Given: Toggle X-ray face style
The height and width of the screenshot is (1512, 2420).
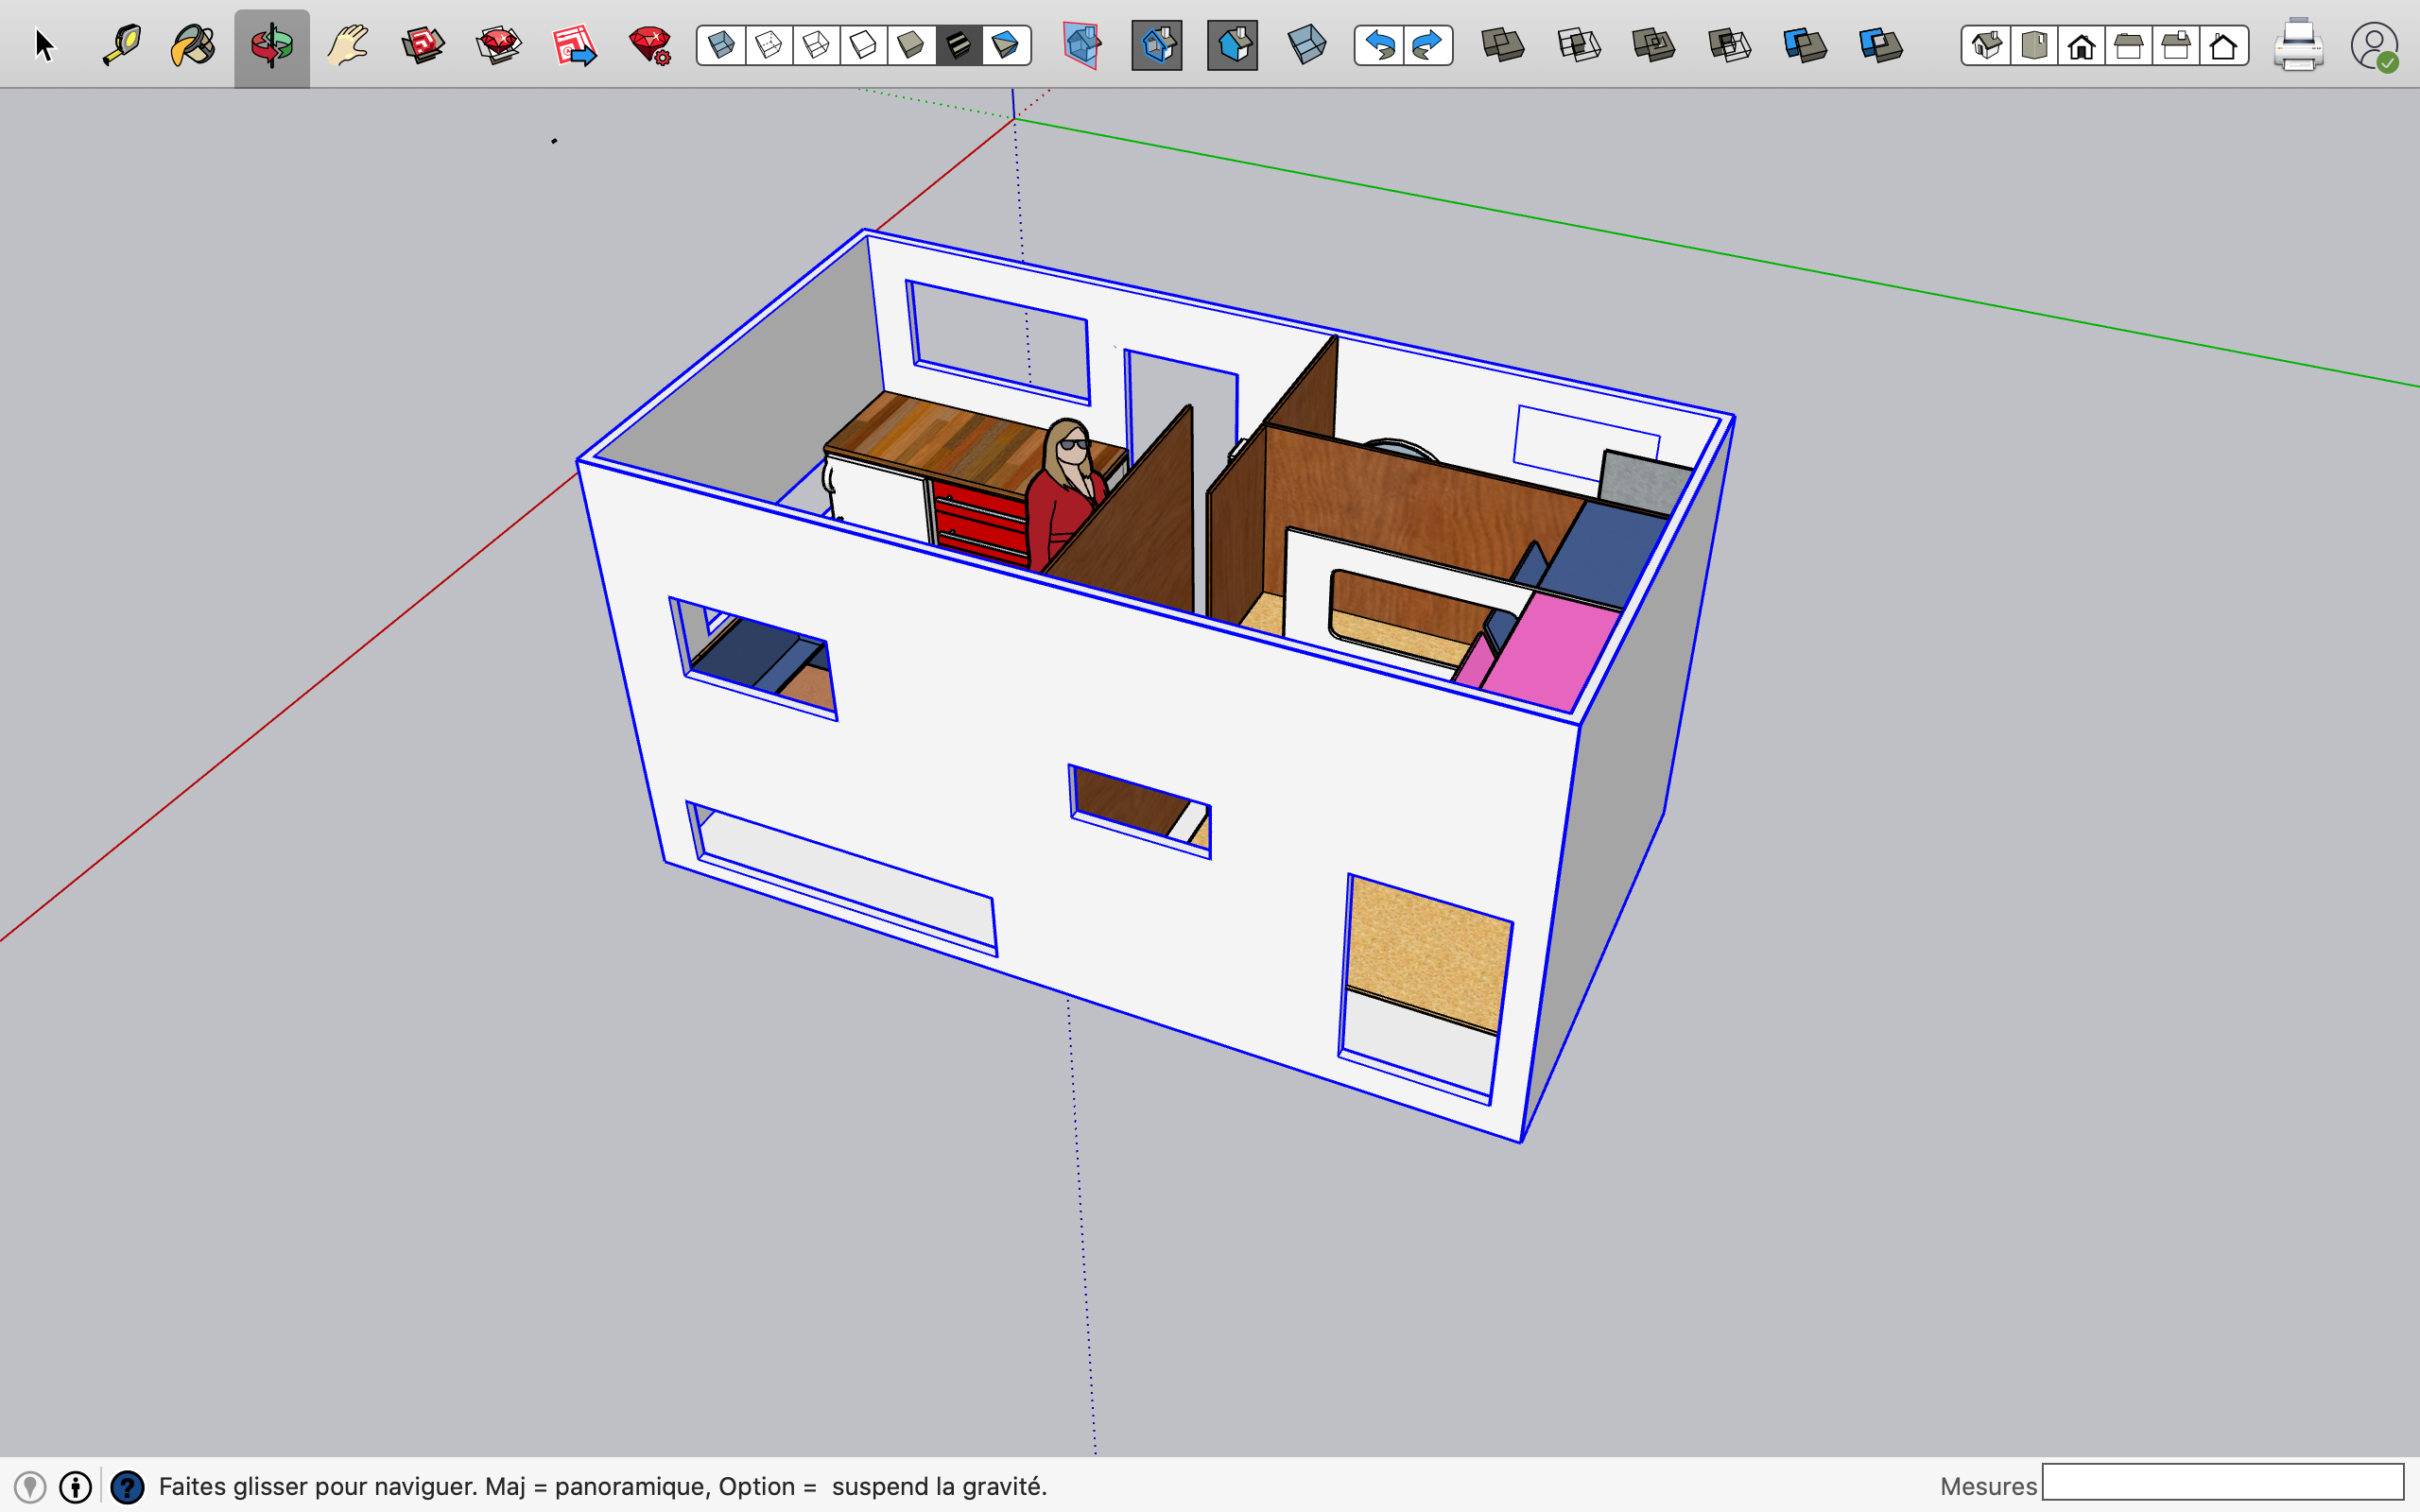Looking at the screenshot, I should coord(721,46).
